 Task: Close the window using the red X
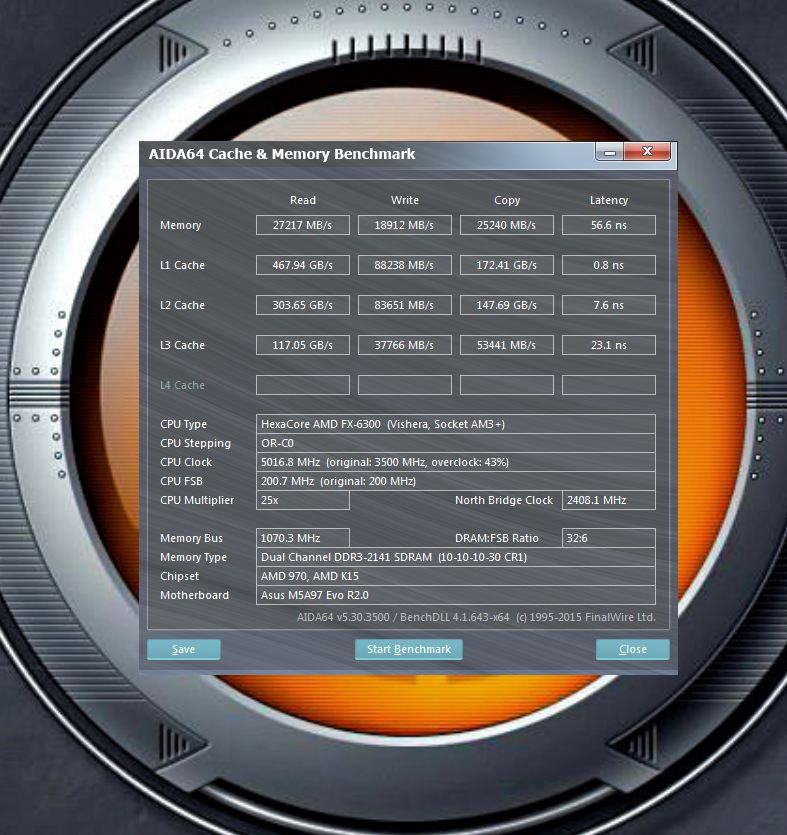647,151
